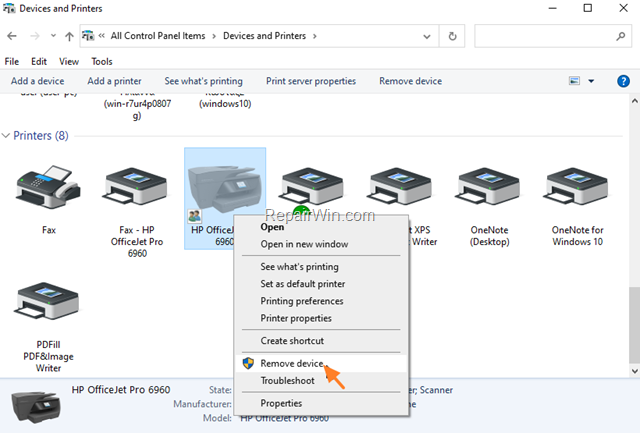Click Remove device in the toolbar
The height and width of the screenshot is (433, 640).
[x=410, y=81]
